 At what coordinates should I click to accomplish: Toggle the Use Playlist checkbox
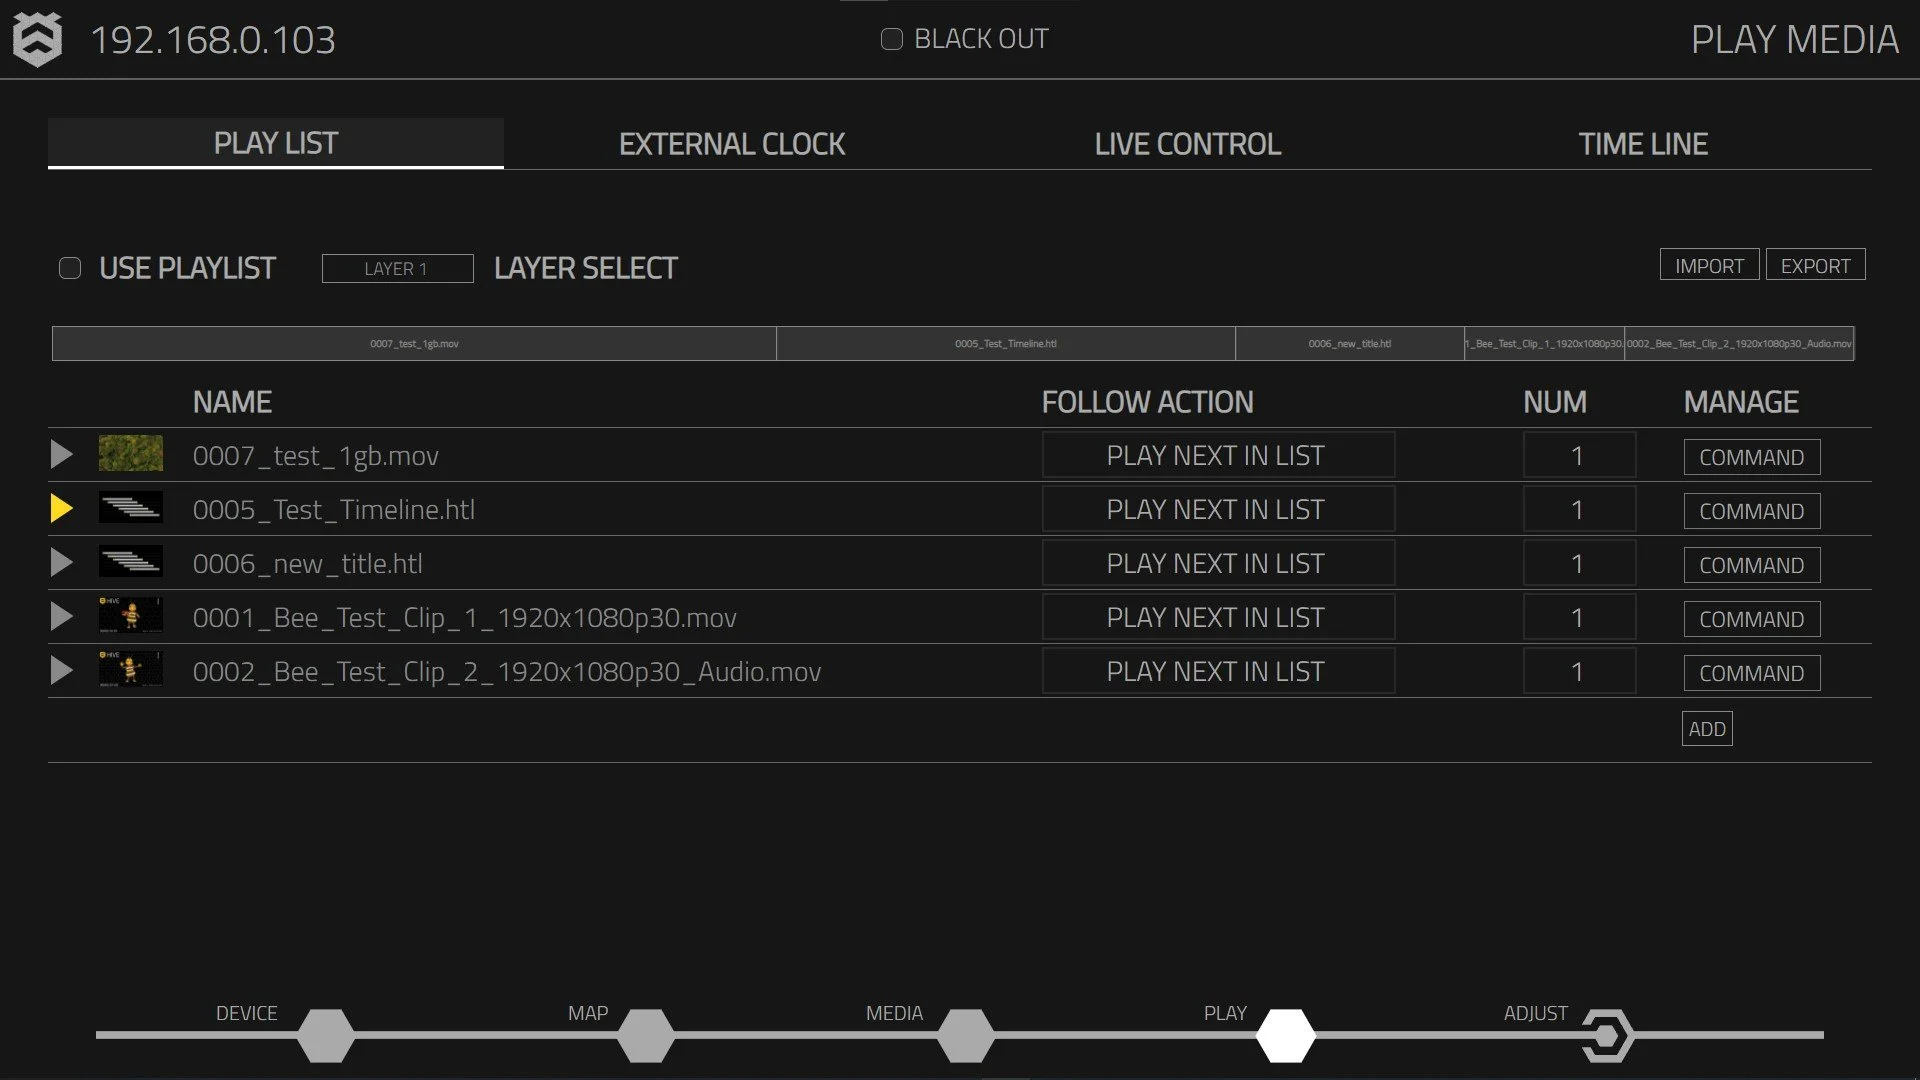tap(70, 268)
